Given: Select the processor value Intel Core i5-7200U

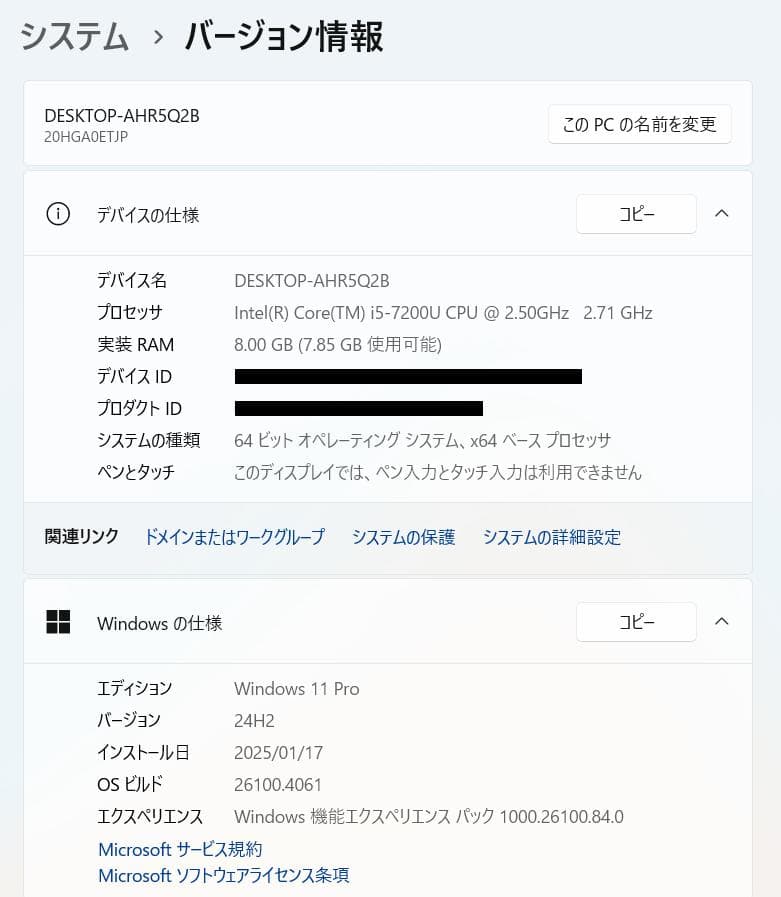Looking at the screenshot, I should pos(443,313).
